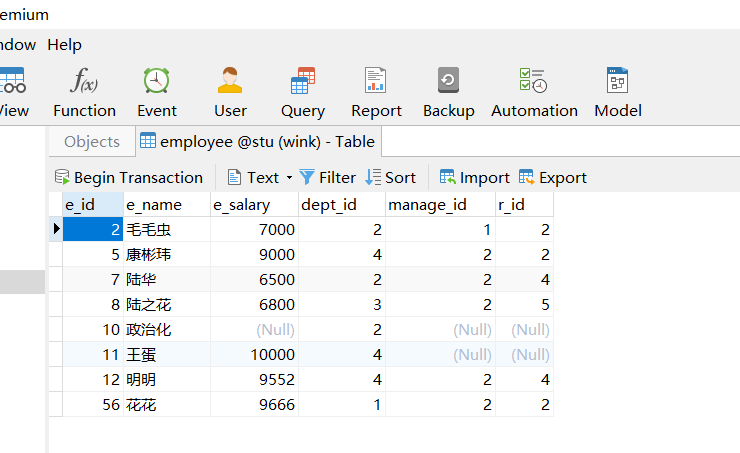Select salary cell 9000
Image resolution: width=740 pixels, height=453 pixels.
[x=254, y=254]
